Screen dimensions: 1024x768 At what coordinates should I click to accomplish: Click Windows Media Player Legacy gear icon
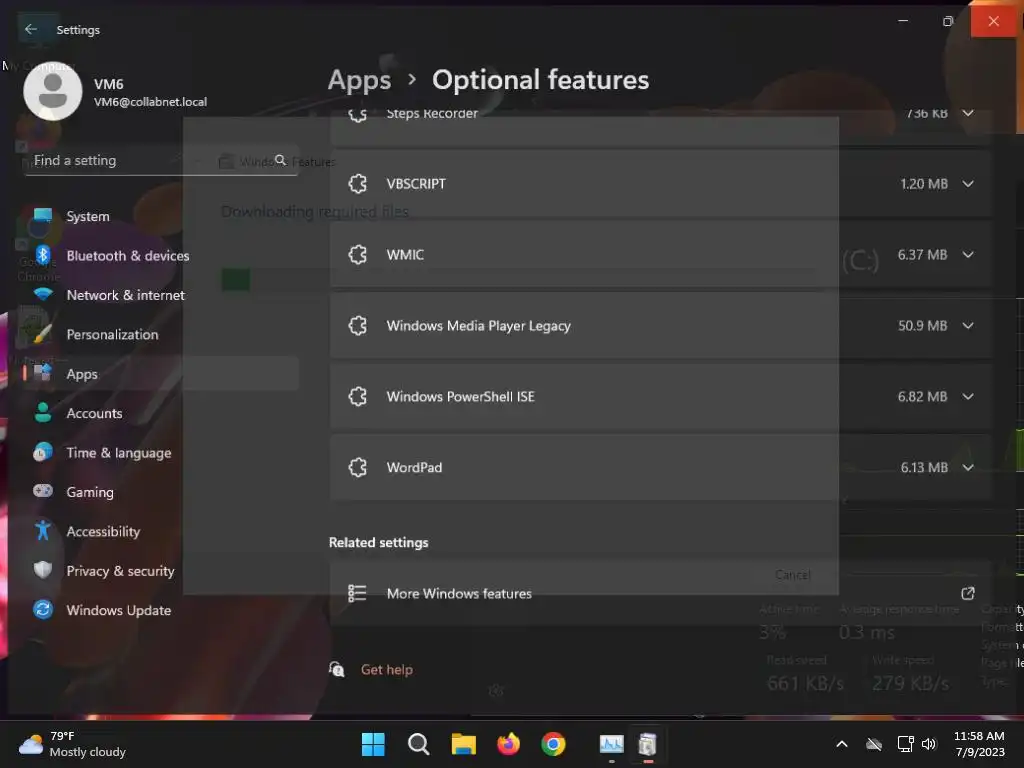point(358,326)
